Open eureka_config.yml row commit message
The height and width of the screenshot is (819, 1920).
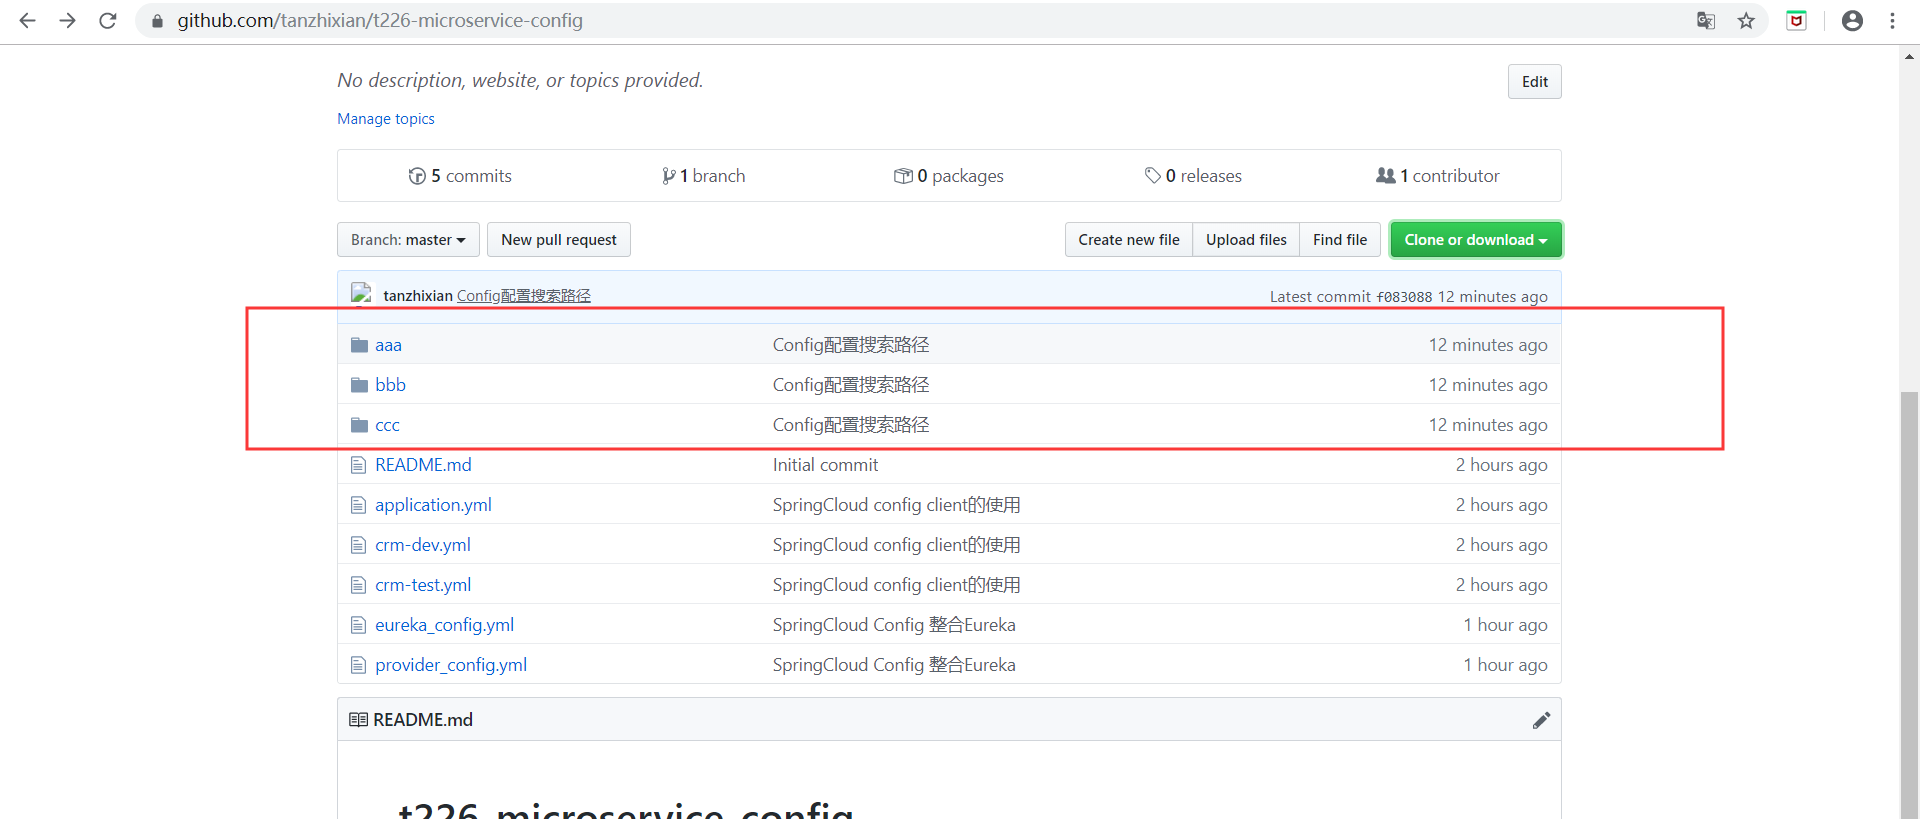coord(894,625)
